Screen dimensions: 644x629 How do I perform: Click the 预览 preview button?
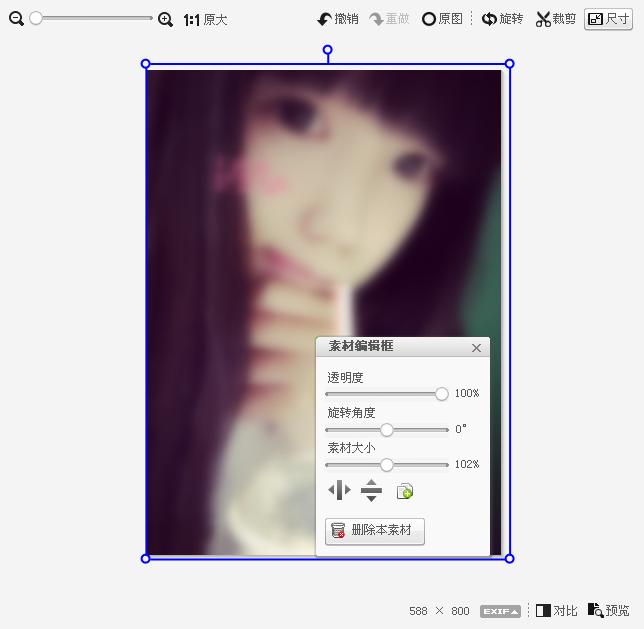pos(609,611)
